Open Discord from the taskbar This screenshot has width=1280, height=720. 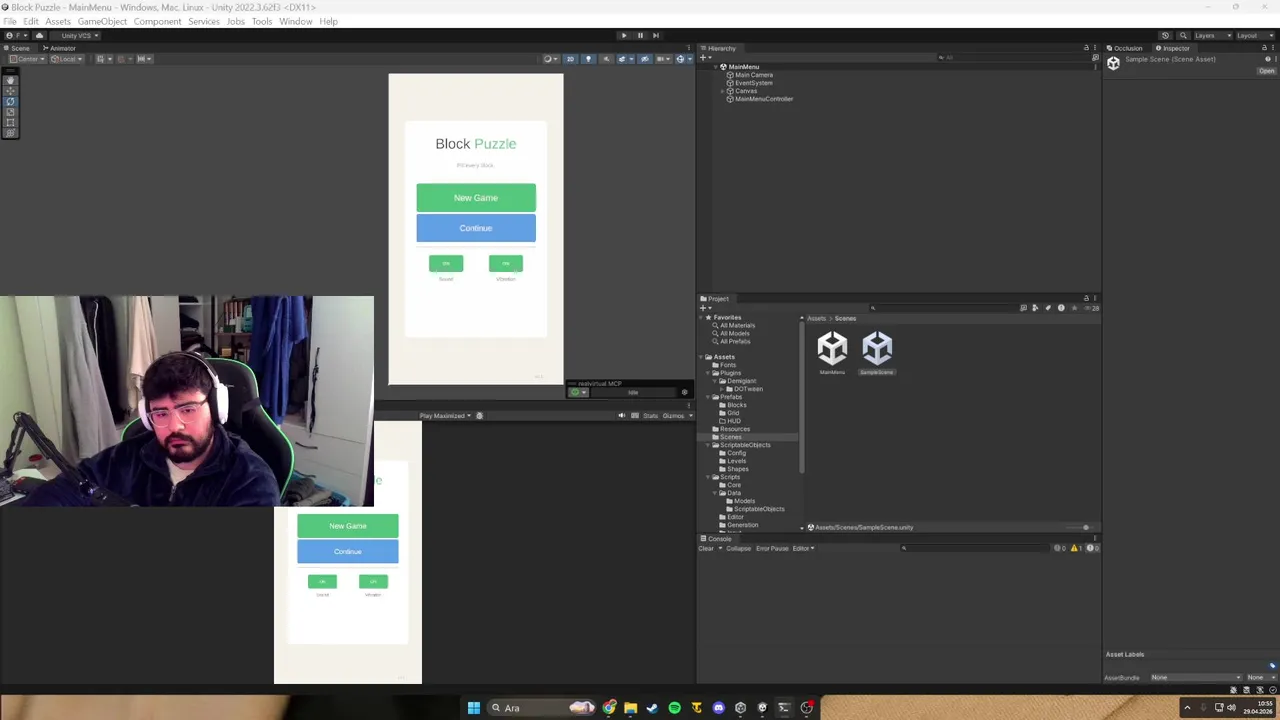[x=718, y=708]
